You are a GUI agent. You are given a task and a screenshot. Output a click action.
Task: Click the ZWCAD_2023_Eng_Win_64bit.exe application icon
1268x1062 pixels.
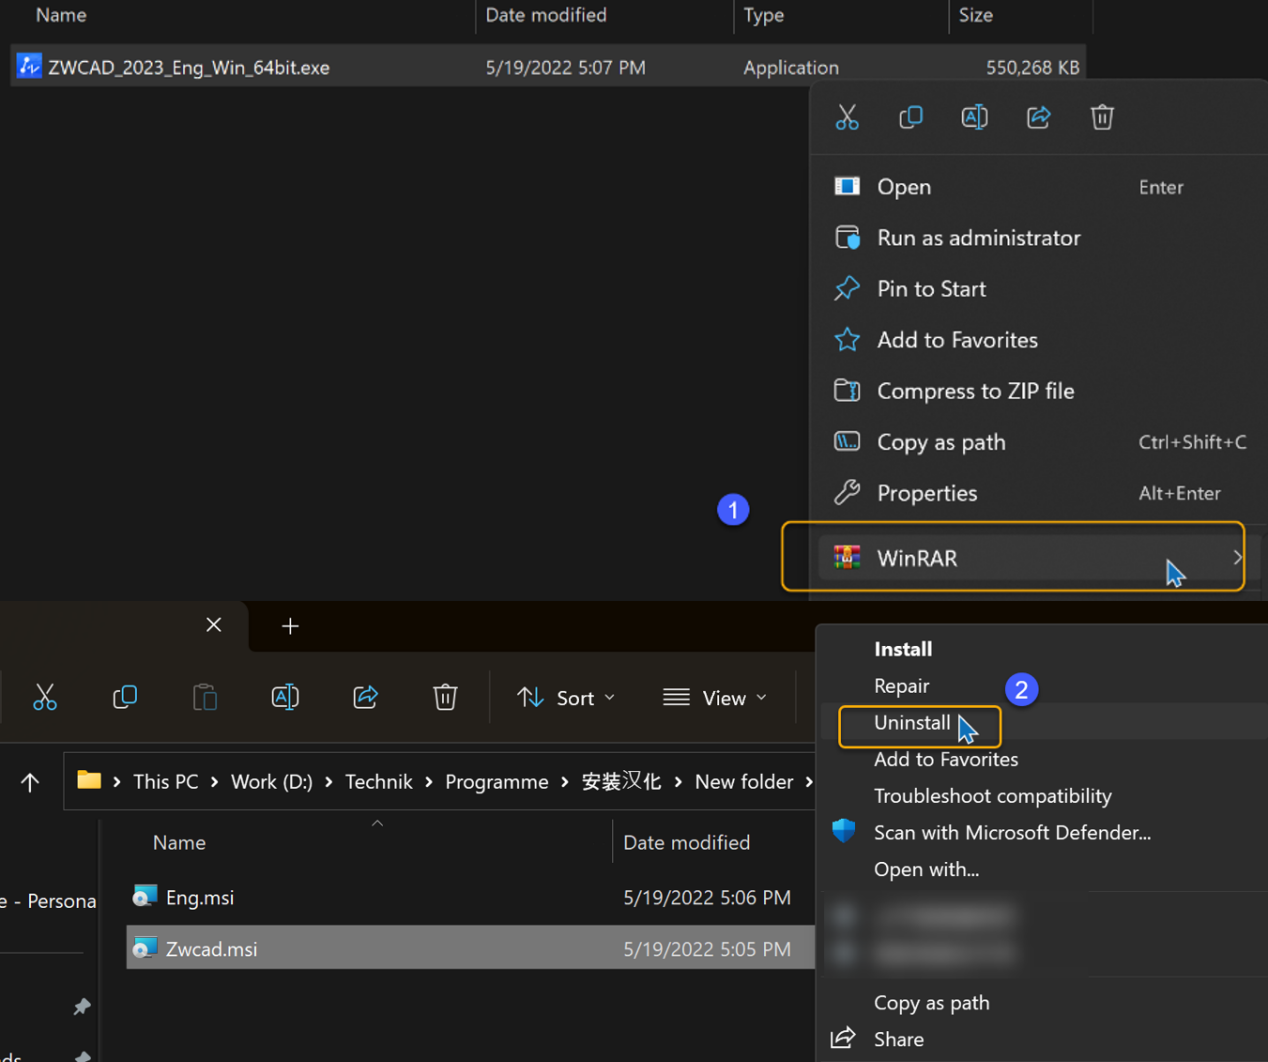(x=29, y=66)
